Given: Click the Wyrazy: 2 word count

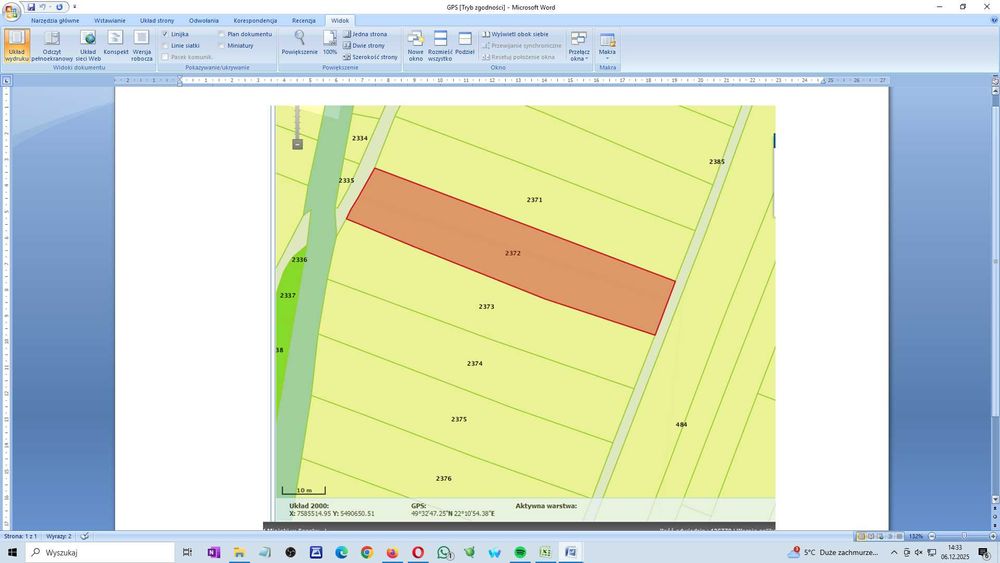Looking at the screenshot, I should click(x=59, y=536).
